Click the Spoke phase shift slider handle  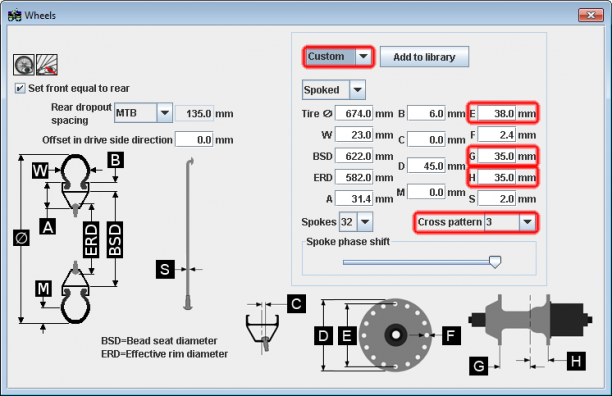[x=495, y=262]
